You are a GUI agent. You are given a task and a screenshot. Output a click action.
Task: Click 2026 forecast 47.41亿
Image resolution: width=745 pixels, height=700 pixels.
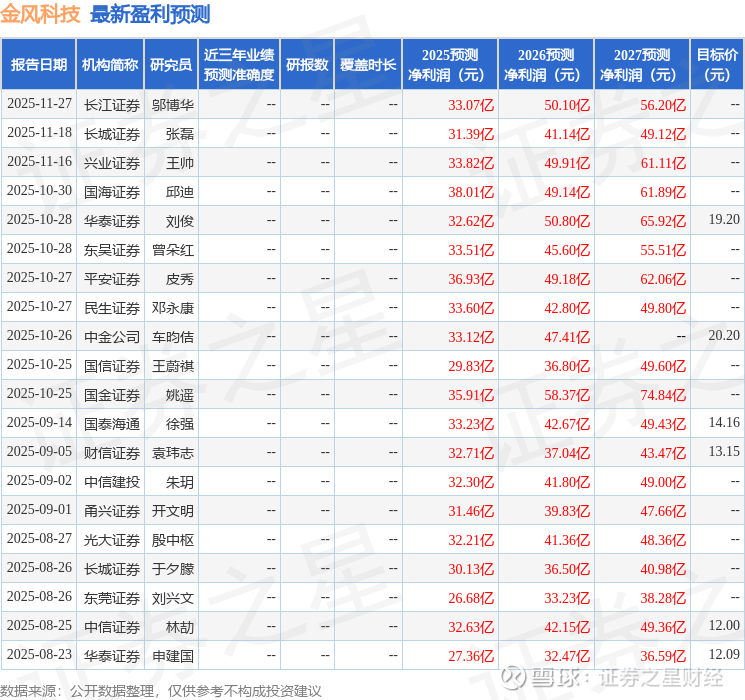tap(567, 337)
